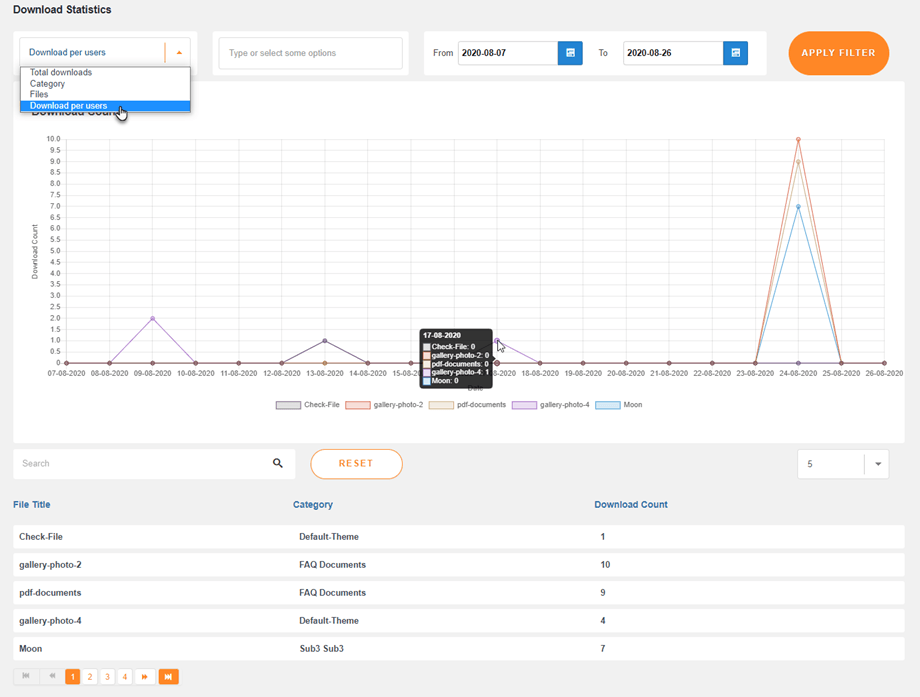This screenshot has height=697, width=920.
Task: Click the Reset button
Action: tap(356, 464)
